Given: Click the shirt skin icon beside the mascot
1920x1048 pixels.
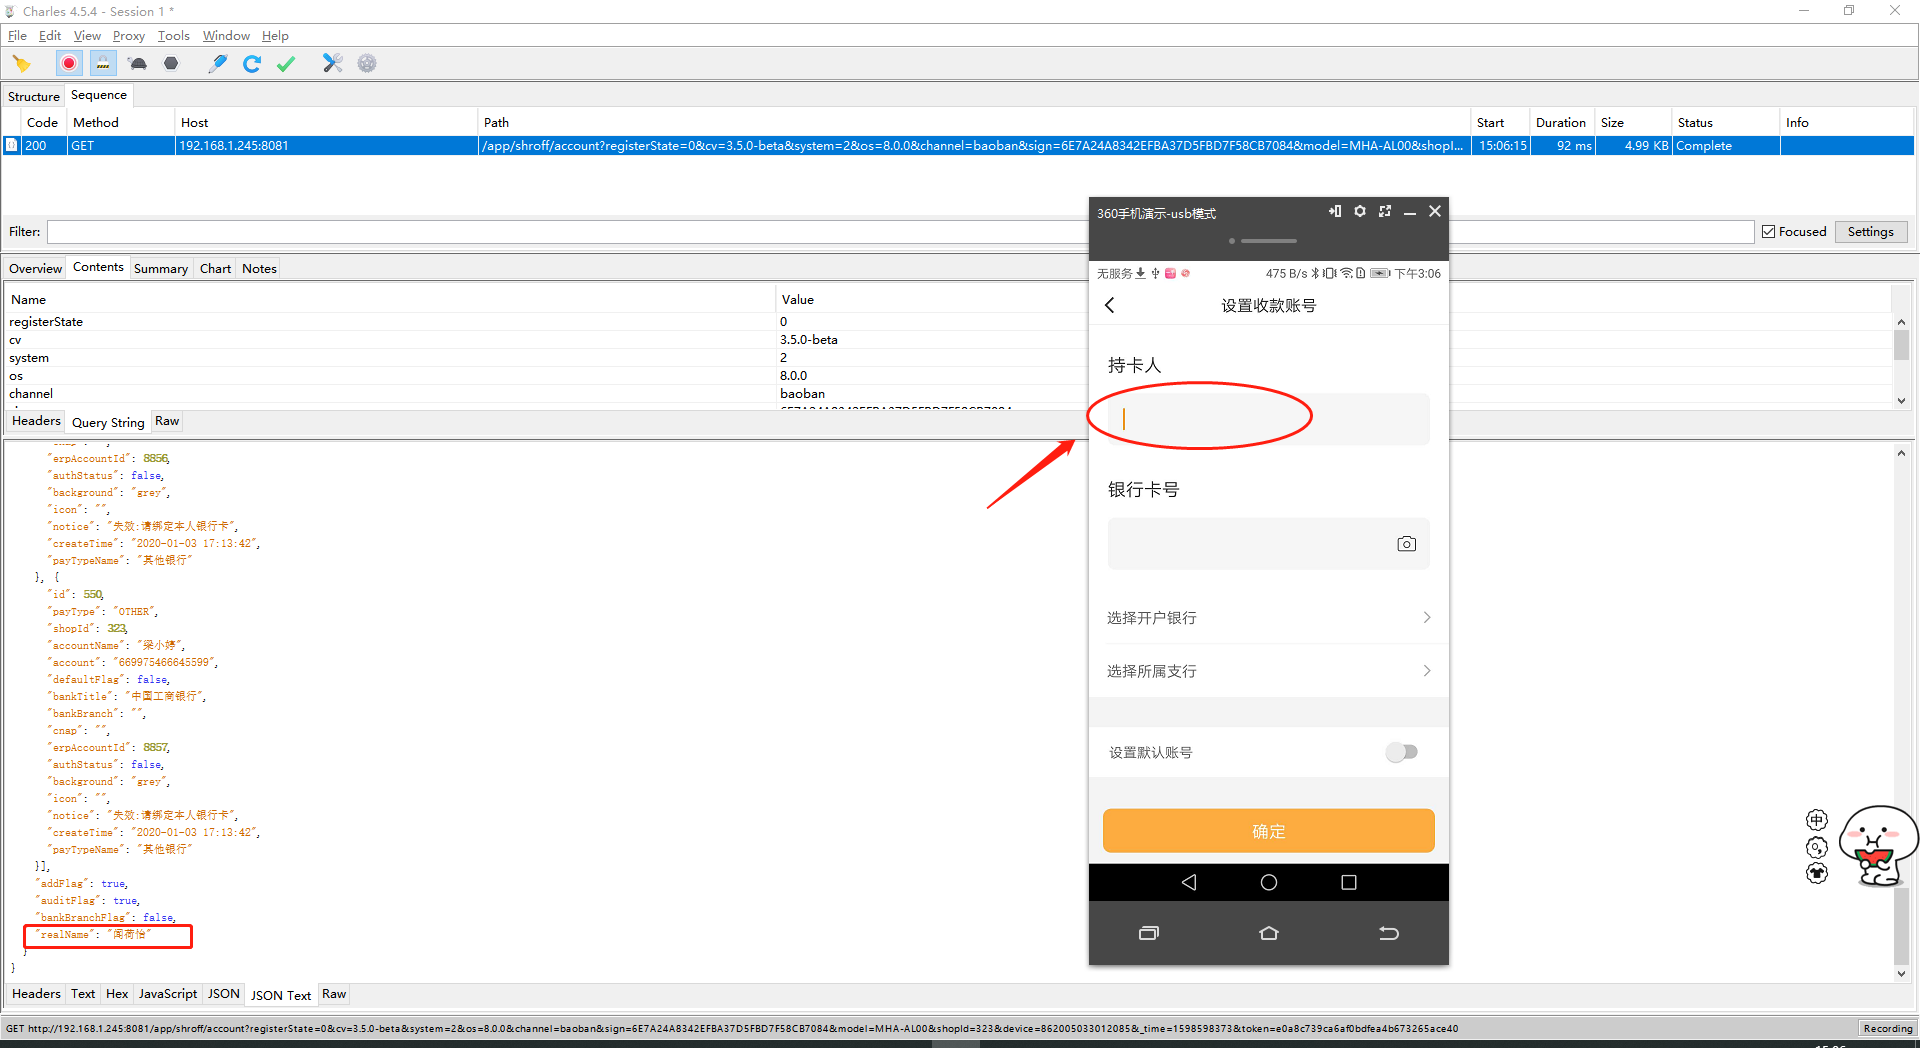Looking at the screenshot, I should [x=1817, y=873].
